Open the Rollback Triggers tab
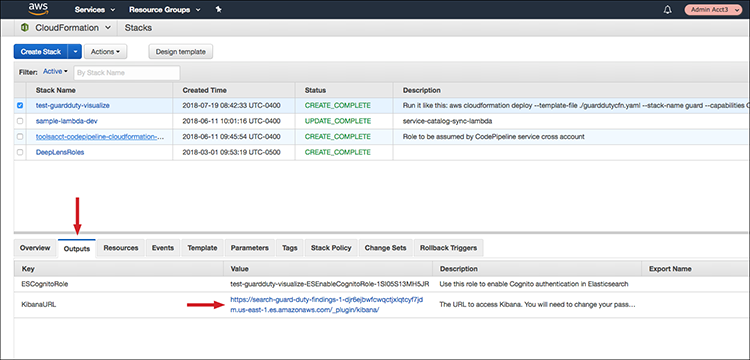 (x=448, y=248)
